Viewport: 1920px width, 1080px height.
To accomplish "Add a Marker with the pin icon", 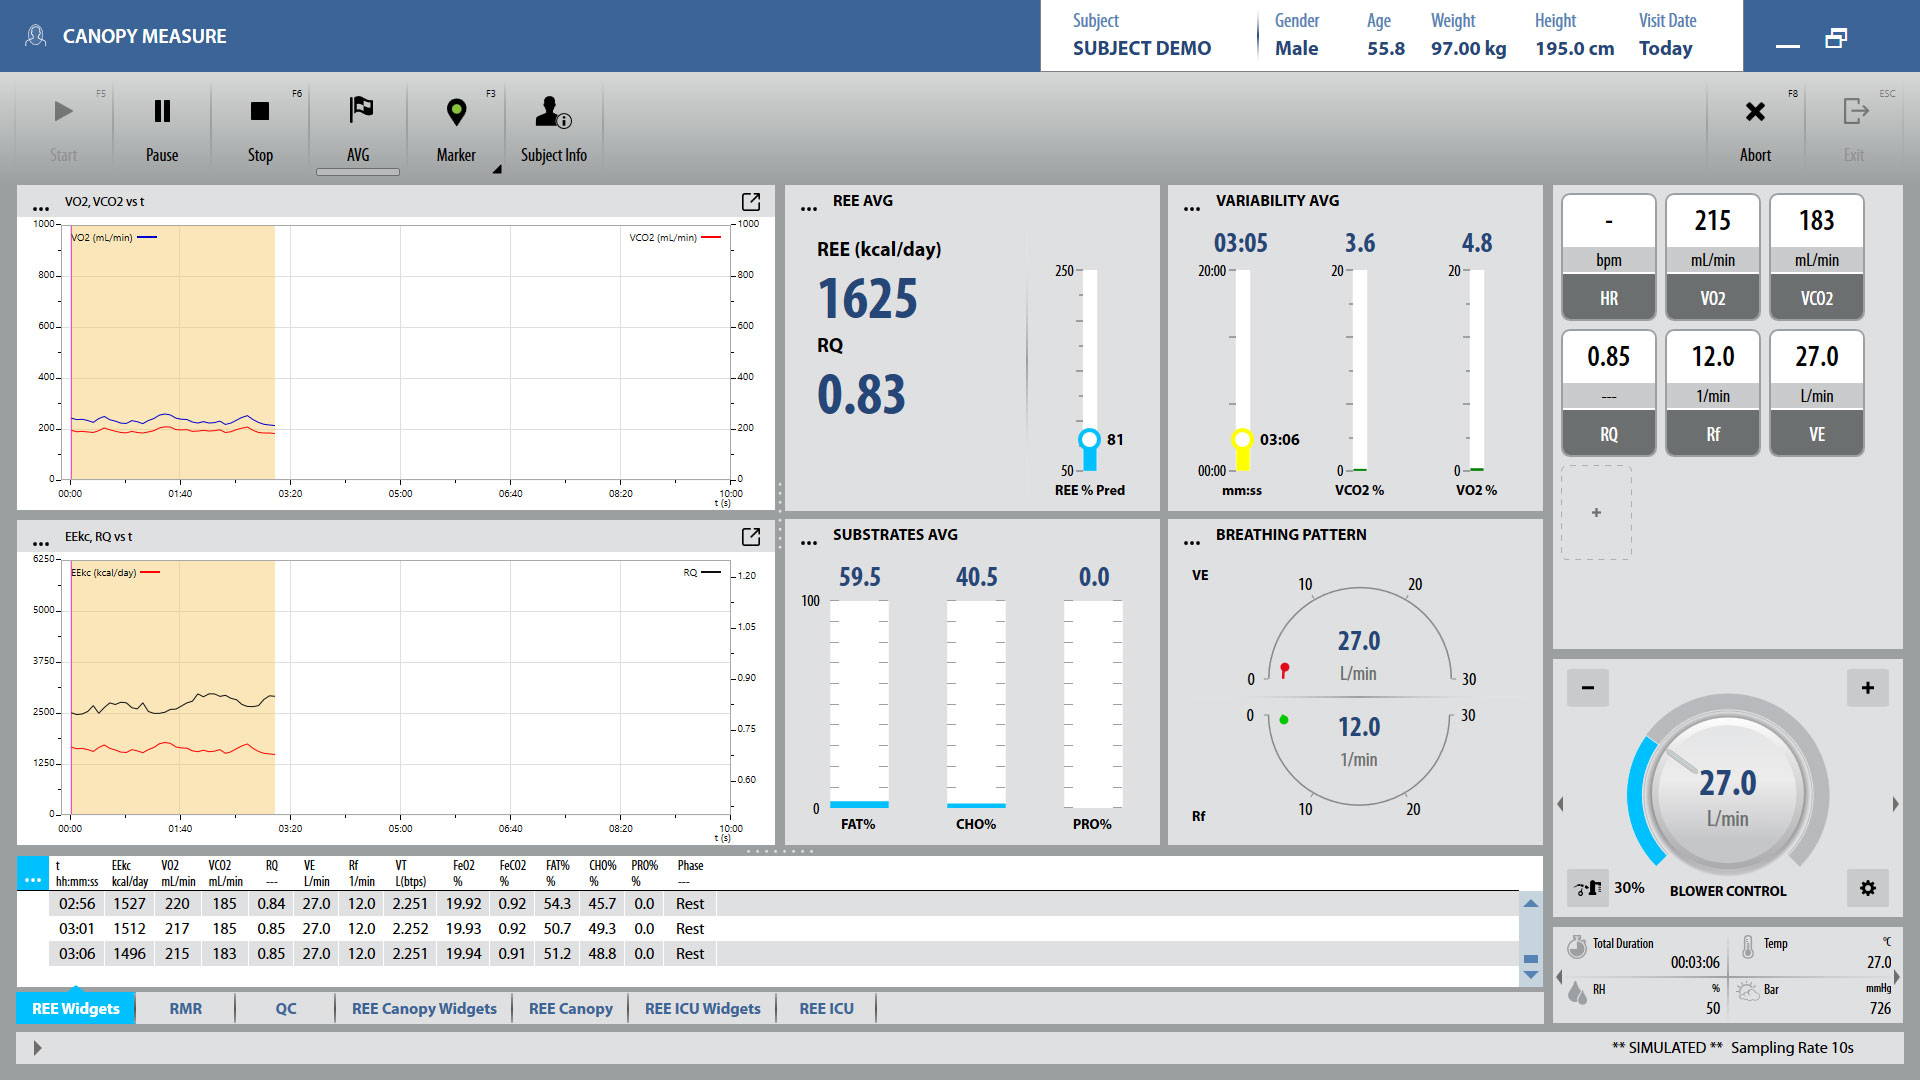I will pyautogui.click(x=456, y=127).
